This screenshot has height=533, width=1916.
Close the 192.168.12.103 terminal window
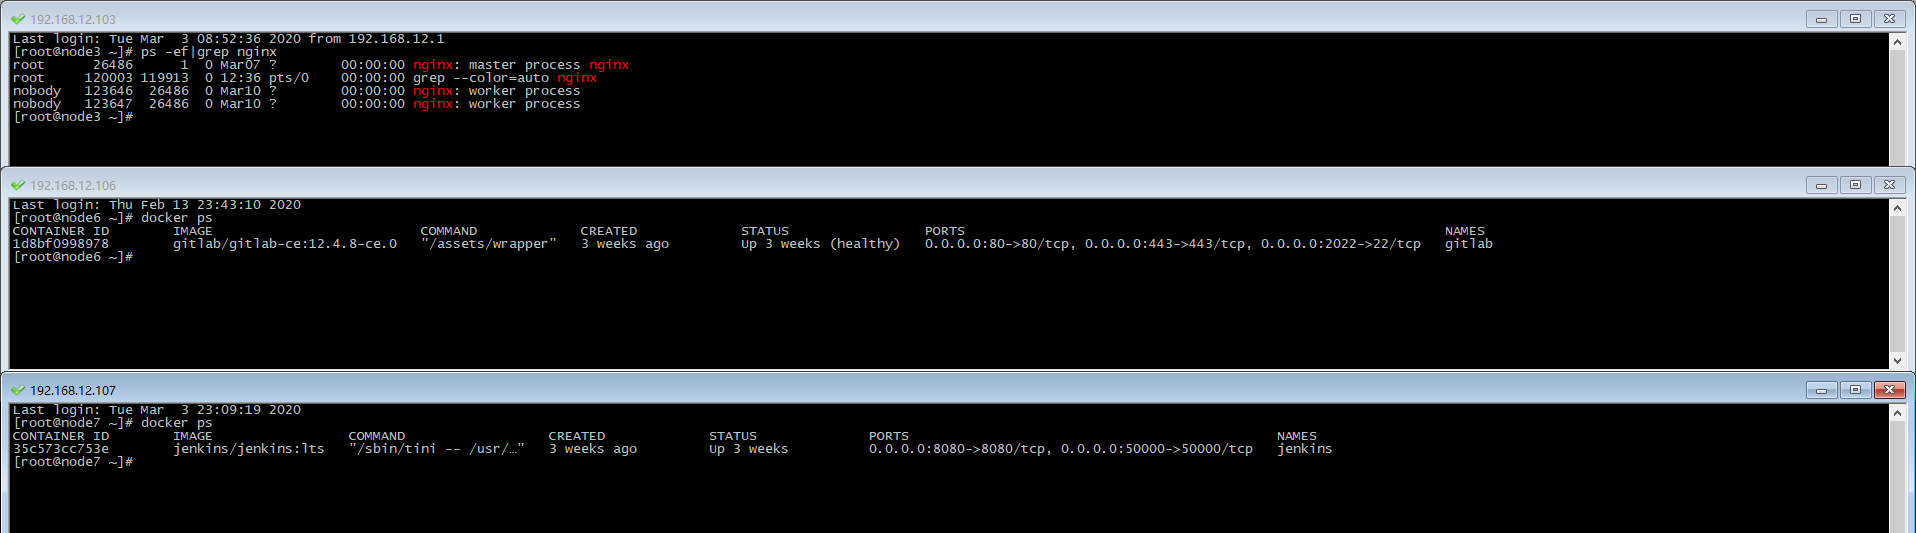(x=1889, y=19)
